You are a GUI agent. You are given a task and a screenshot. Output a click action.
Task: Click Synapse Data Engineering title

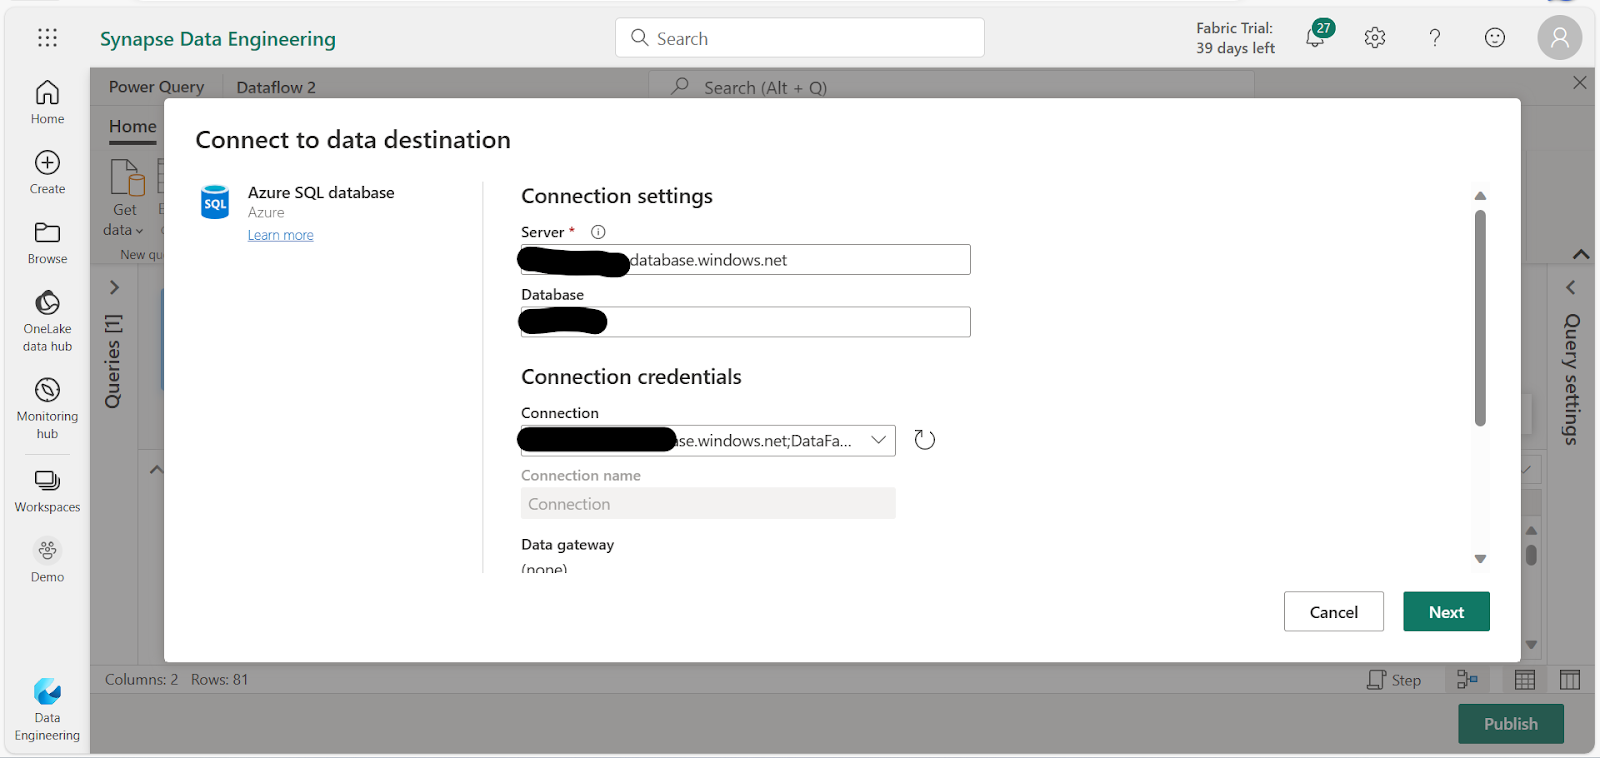click(218, 39)
